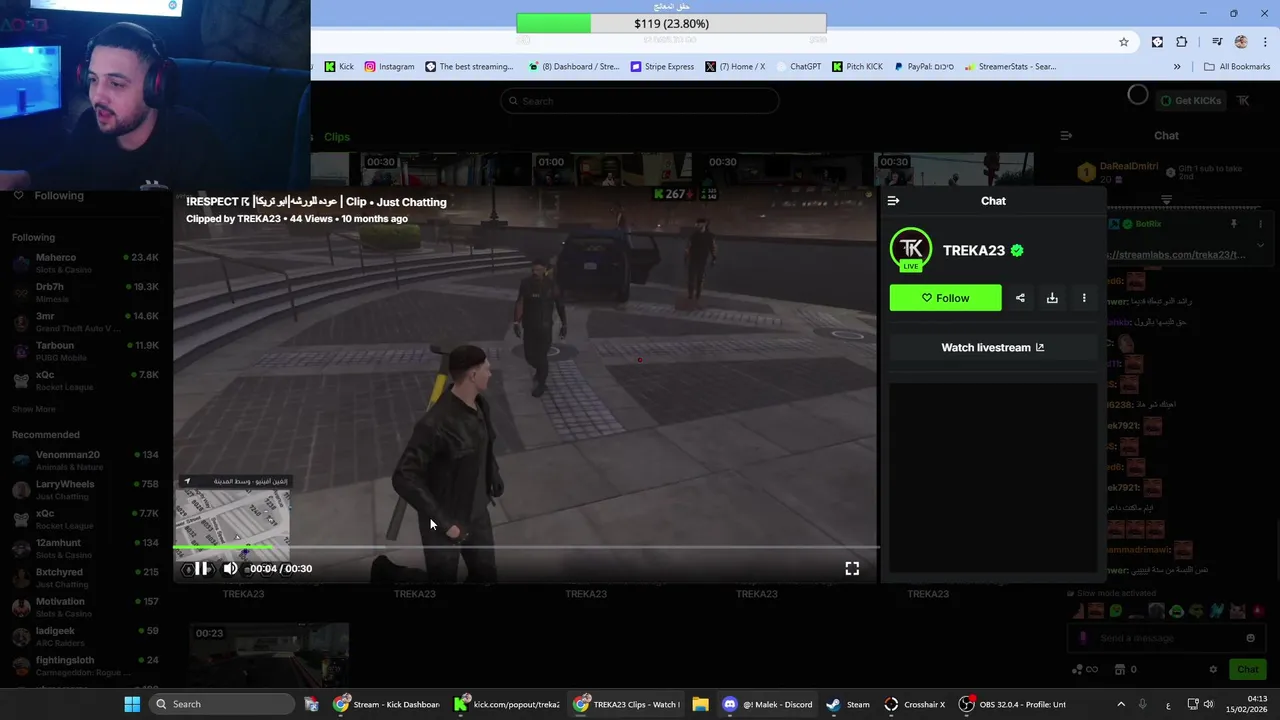Open File Explorer from taskbar

click(x=700, y=704)
